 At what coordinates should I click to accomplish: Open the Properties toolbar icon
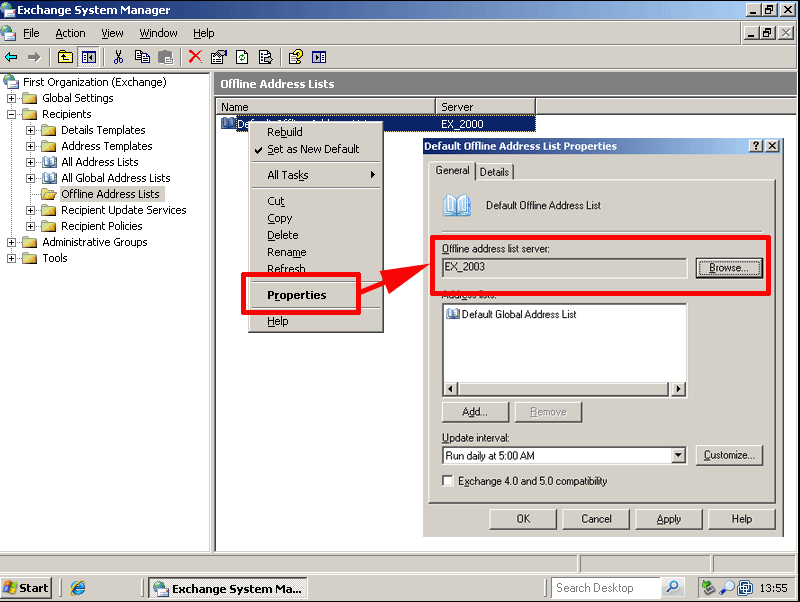coord(218,57)
